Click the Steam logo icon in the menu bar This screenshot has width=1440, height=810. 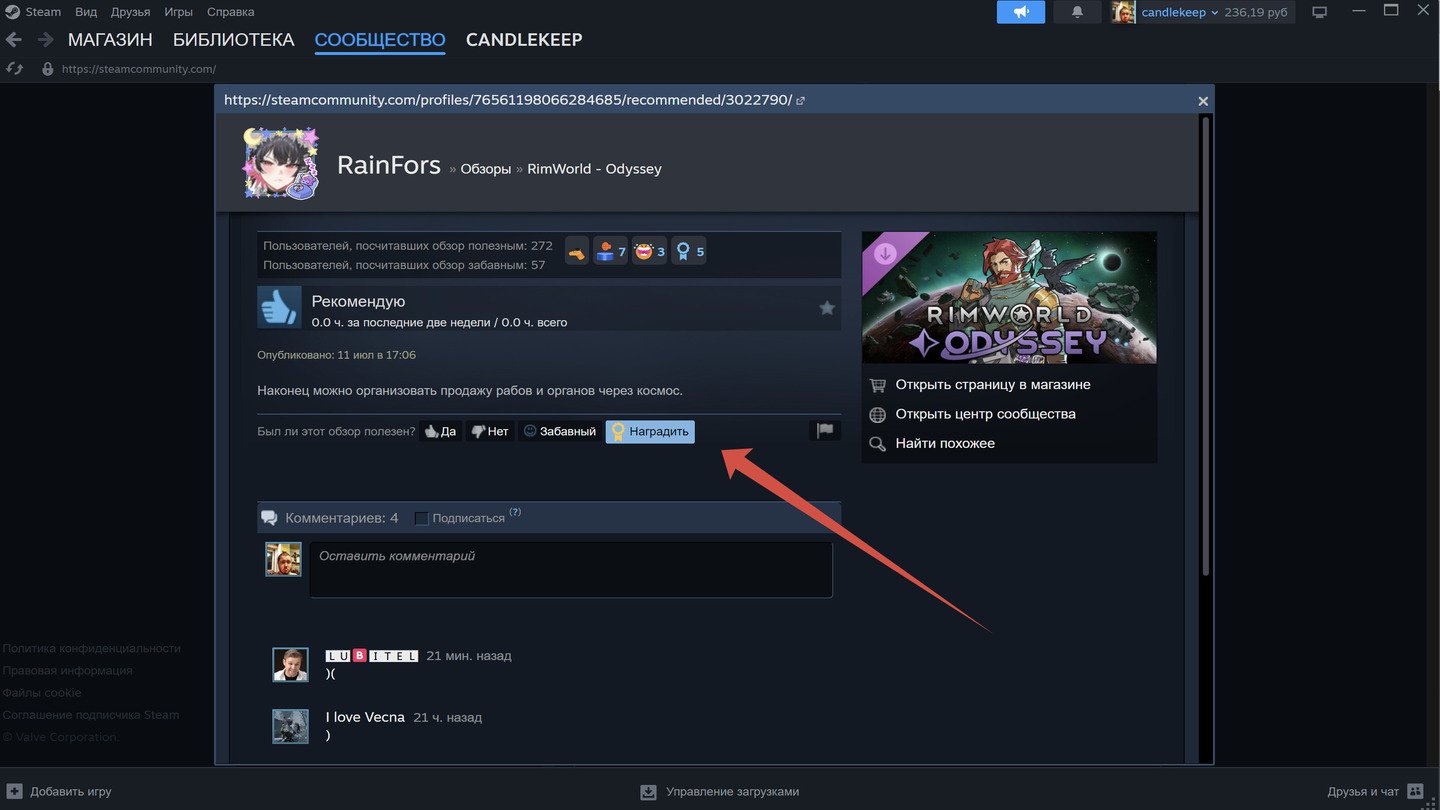(13, 12)
